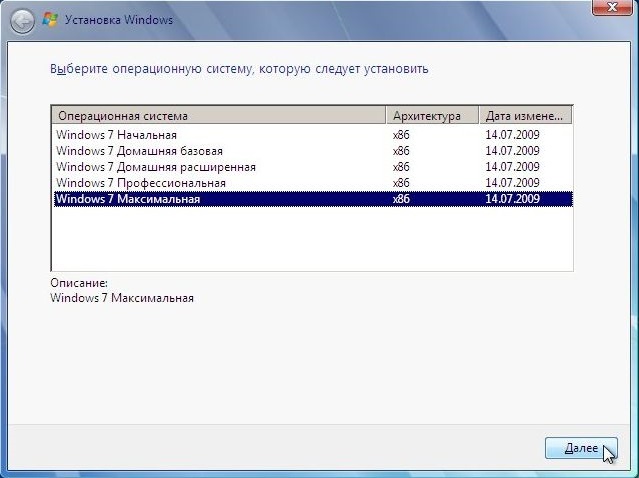Click date 14.07.2009 in Домашняя базовая row

pyautogui.click(x=512, y=151)
